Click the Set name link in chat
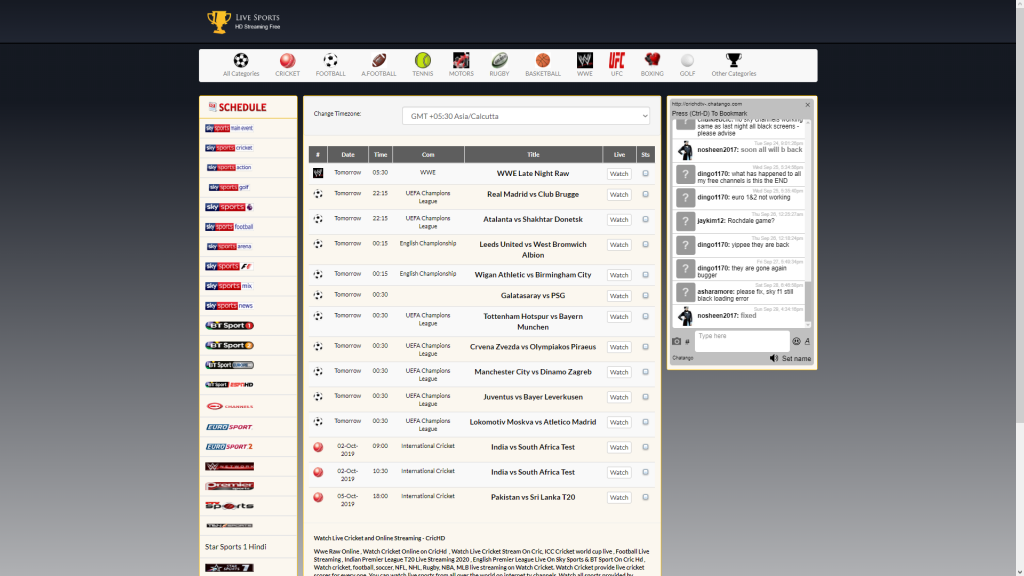This screenshot has width=1024, height=576. (x=796, y=359)
